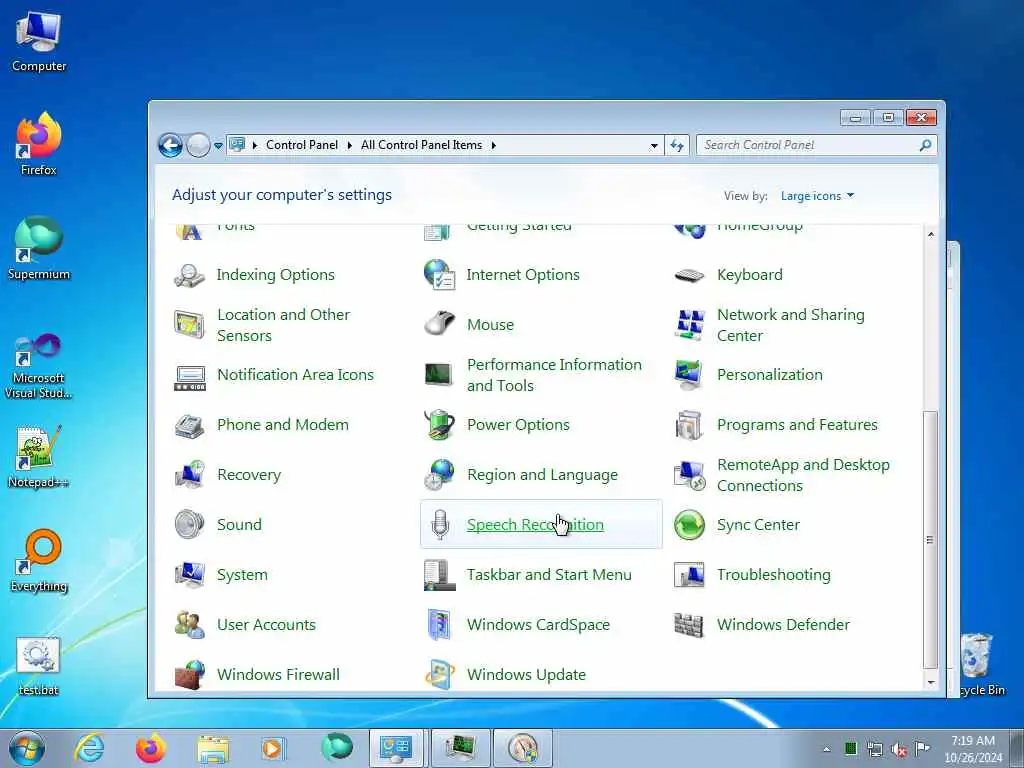Open the Speech Recognition microphone icon
The width and height of the screenshot is (1024, 768).
[440, 524]
